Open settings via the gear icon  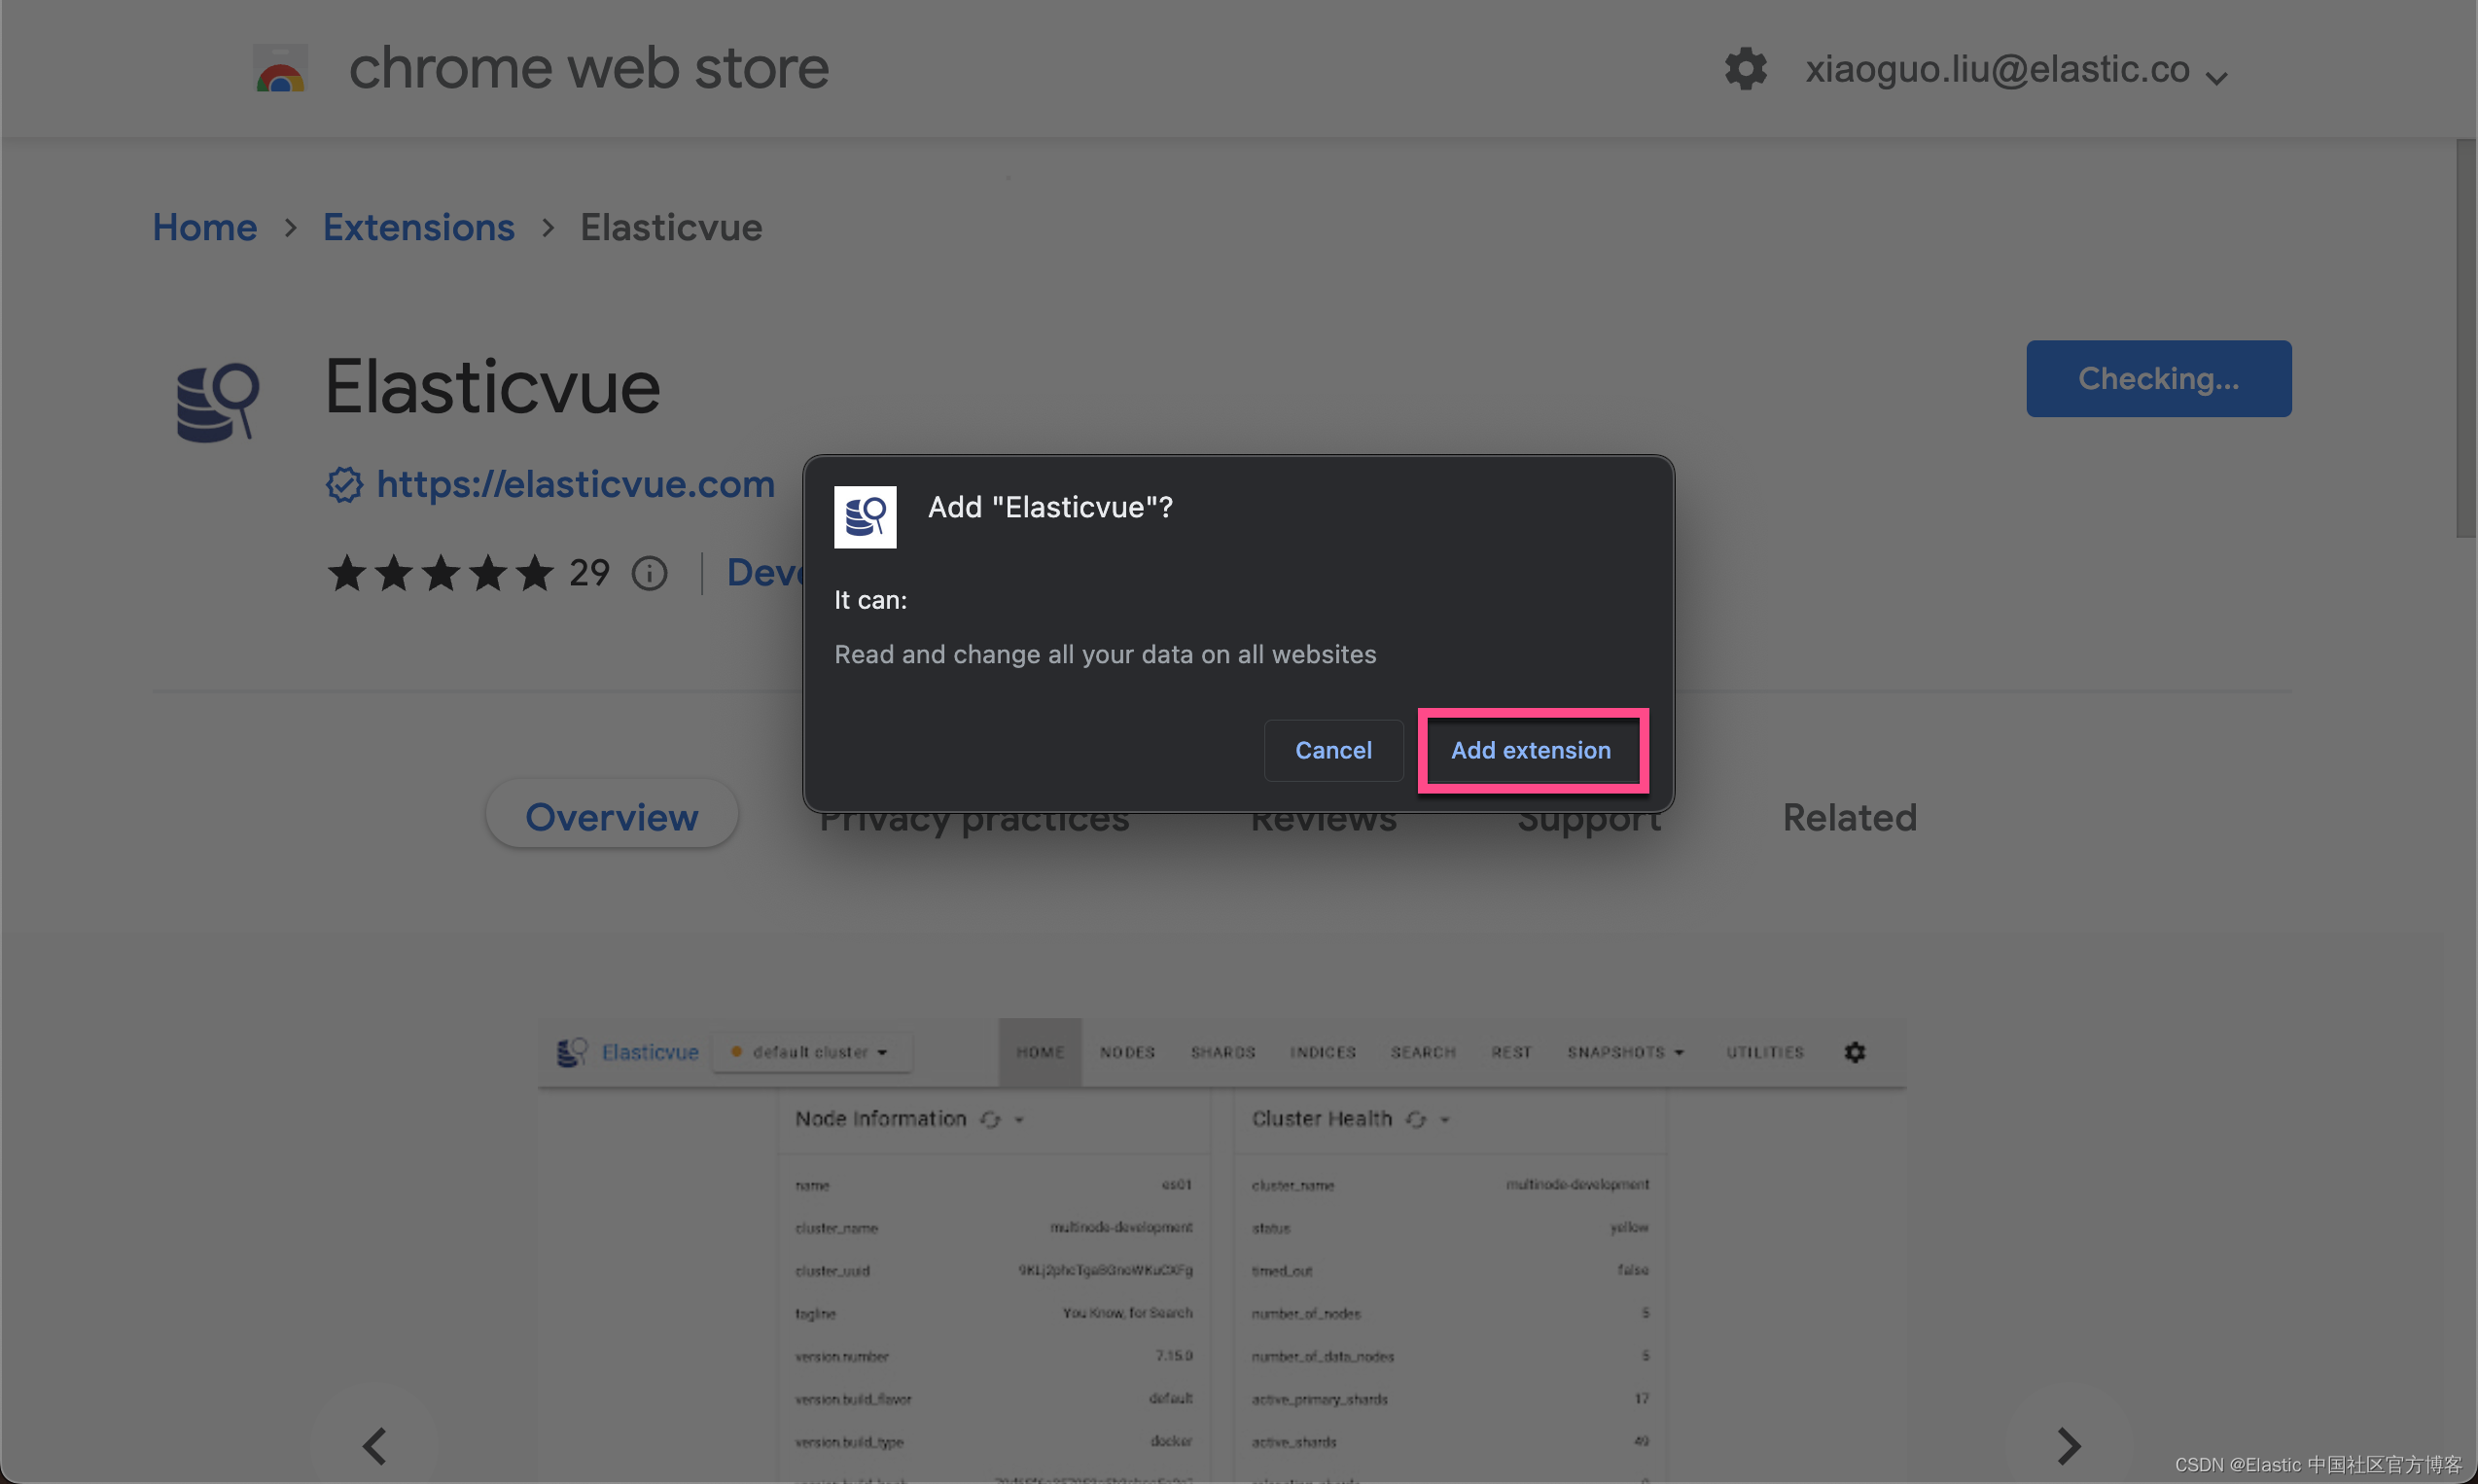coord(1746,69)
